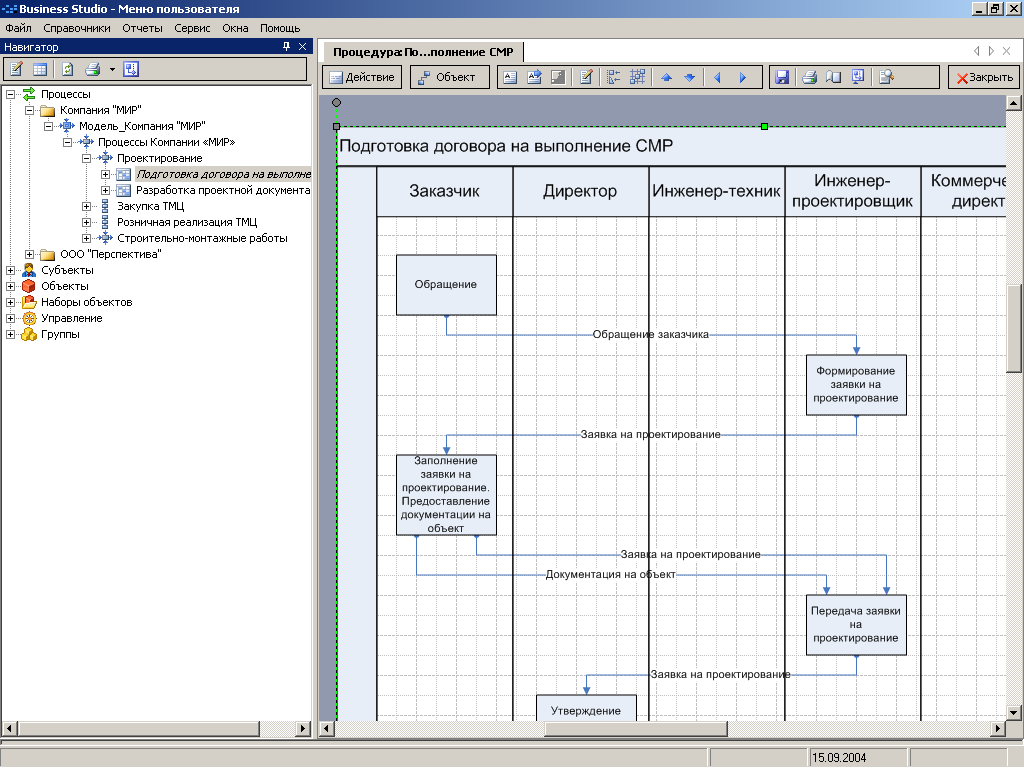This screenshot has height=768, width=1024.
Task: Select Группы in the tree
Action: [x=60, y=334]
